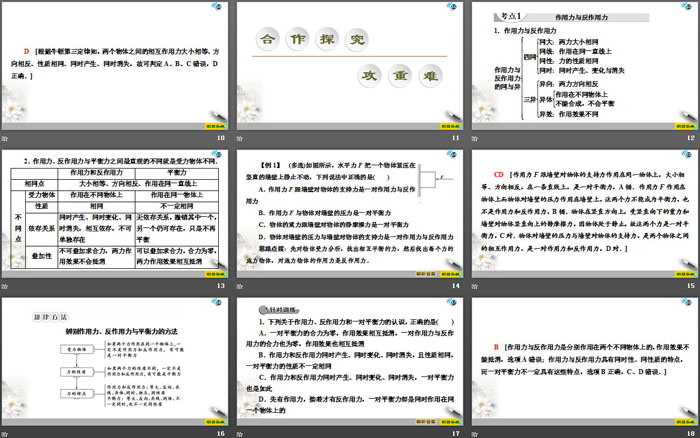Image resolution: width=700 pixels, height=438 pixels.
Task: Select slide 13 thumbnail with comparison table
Action: pyautogui.click(x=115, y=214)
